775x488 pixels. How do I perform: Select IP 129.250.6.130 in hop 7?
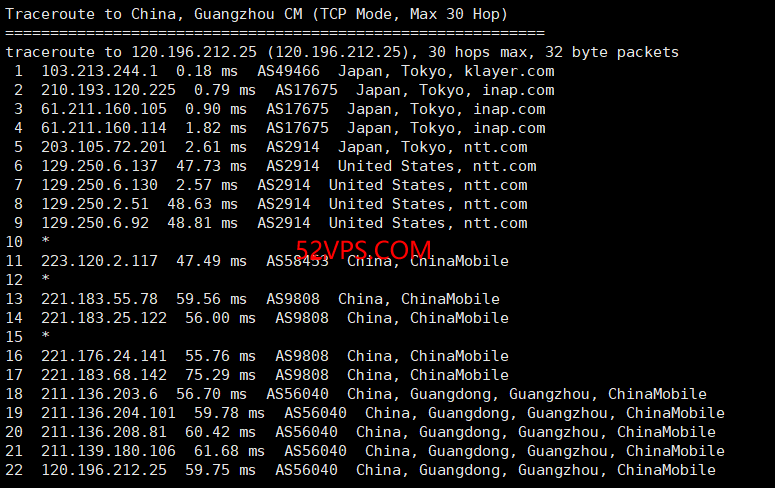99,185
